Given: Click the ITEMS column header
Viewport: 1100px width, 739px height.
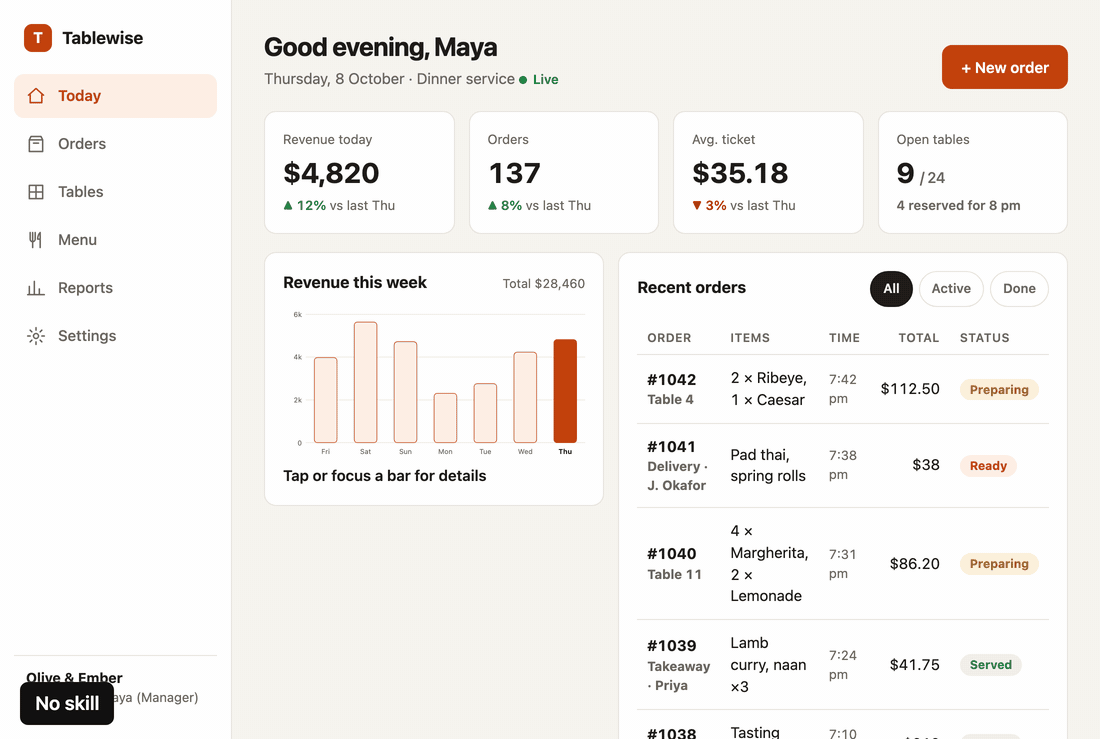Looking at the screenshot, I should point(750,338).
